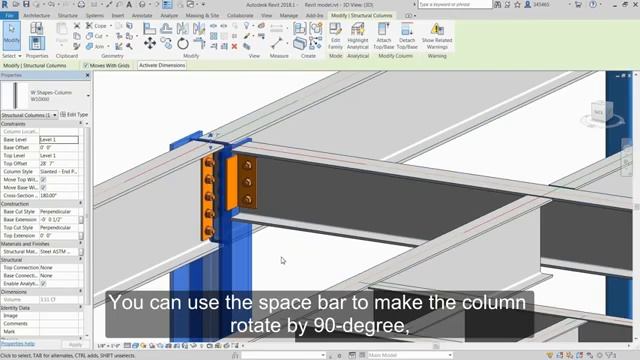The height and width of the screenshot is (360, 640).
Task: Click the Align tool icon
Action: click(x=149, y=29)
